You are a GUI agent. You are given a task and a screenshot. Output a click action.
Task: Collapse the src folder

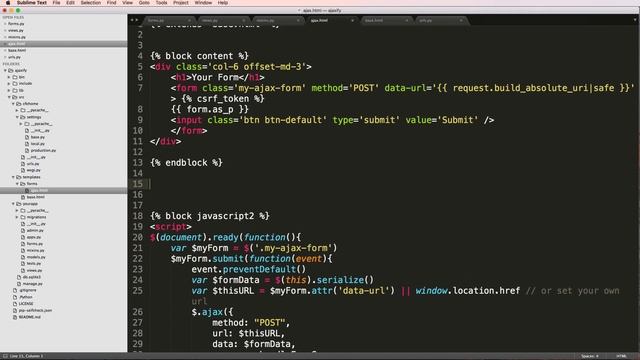(9, 97)
